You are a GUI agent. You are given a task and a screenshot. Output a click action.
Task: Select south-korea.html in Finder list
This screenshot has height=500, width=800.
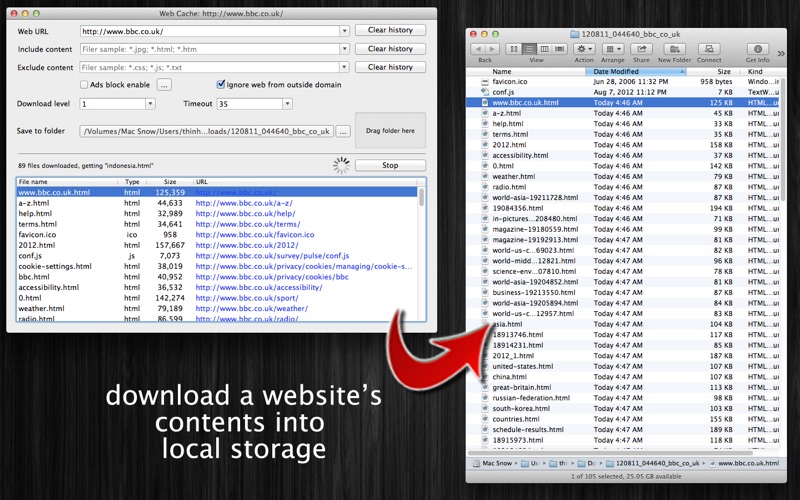623,408
